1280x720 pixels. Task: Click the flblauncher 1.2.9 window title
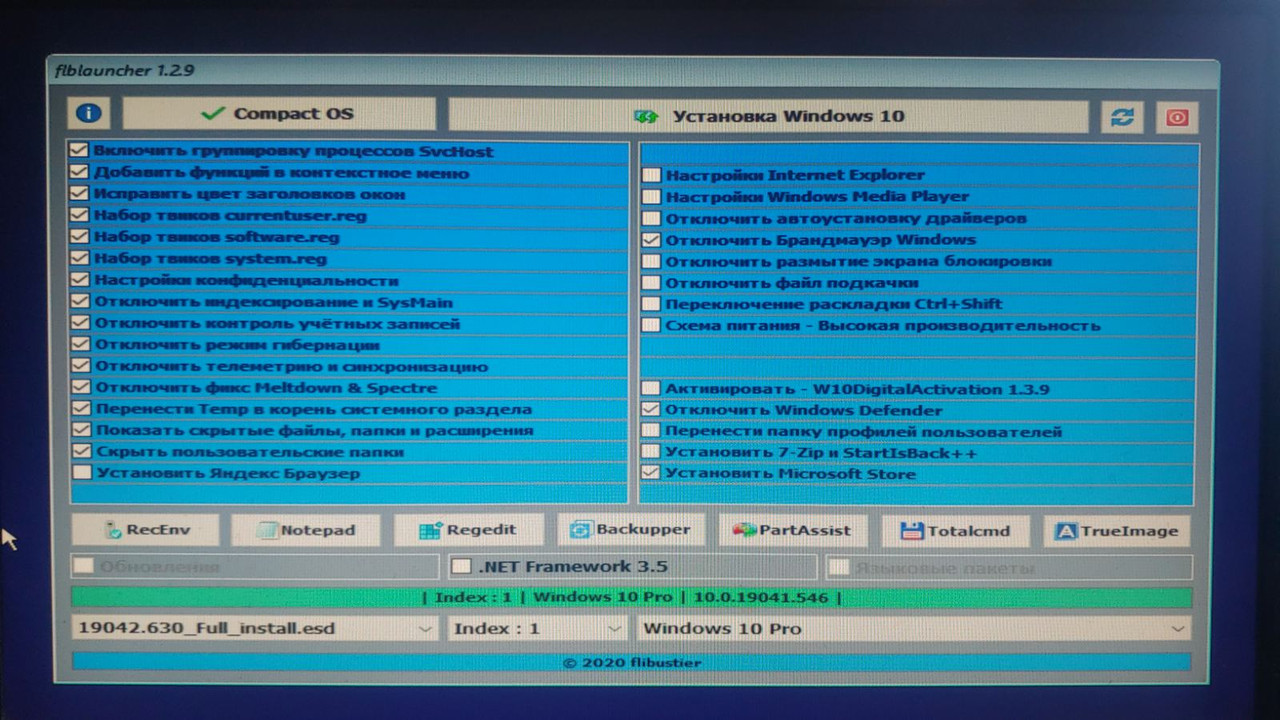coord(126,71)
